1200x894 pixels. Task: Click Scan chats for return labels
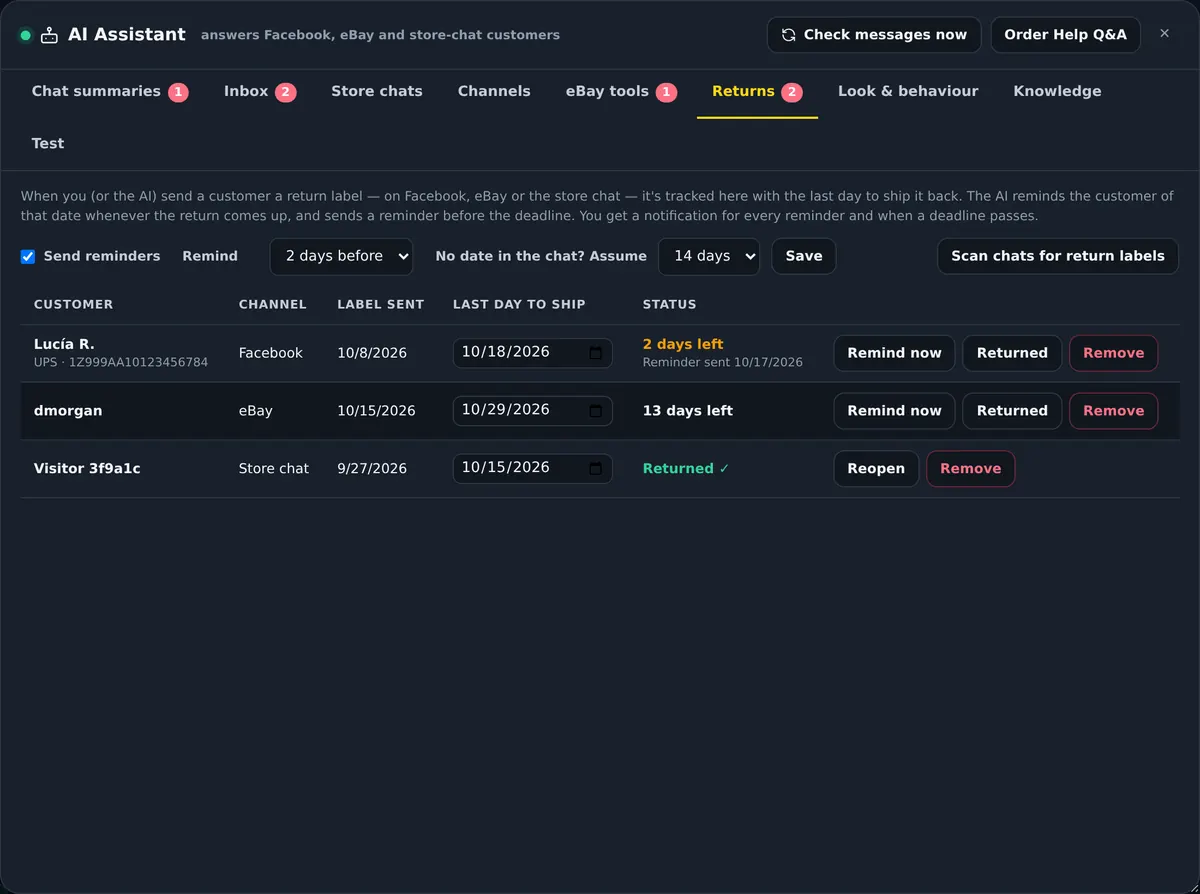[1058, 256]
